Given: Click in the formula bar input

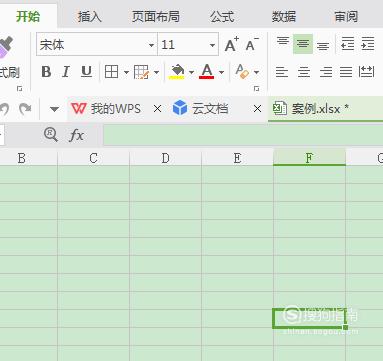Looking at the screenshot, I should [243, 134].
